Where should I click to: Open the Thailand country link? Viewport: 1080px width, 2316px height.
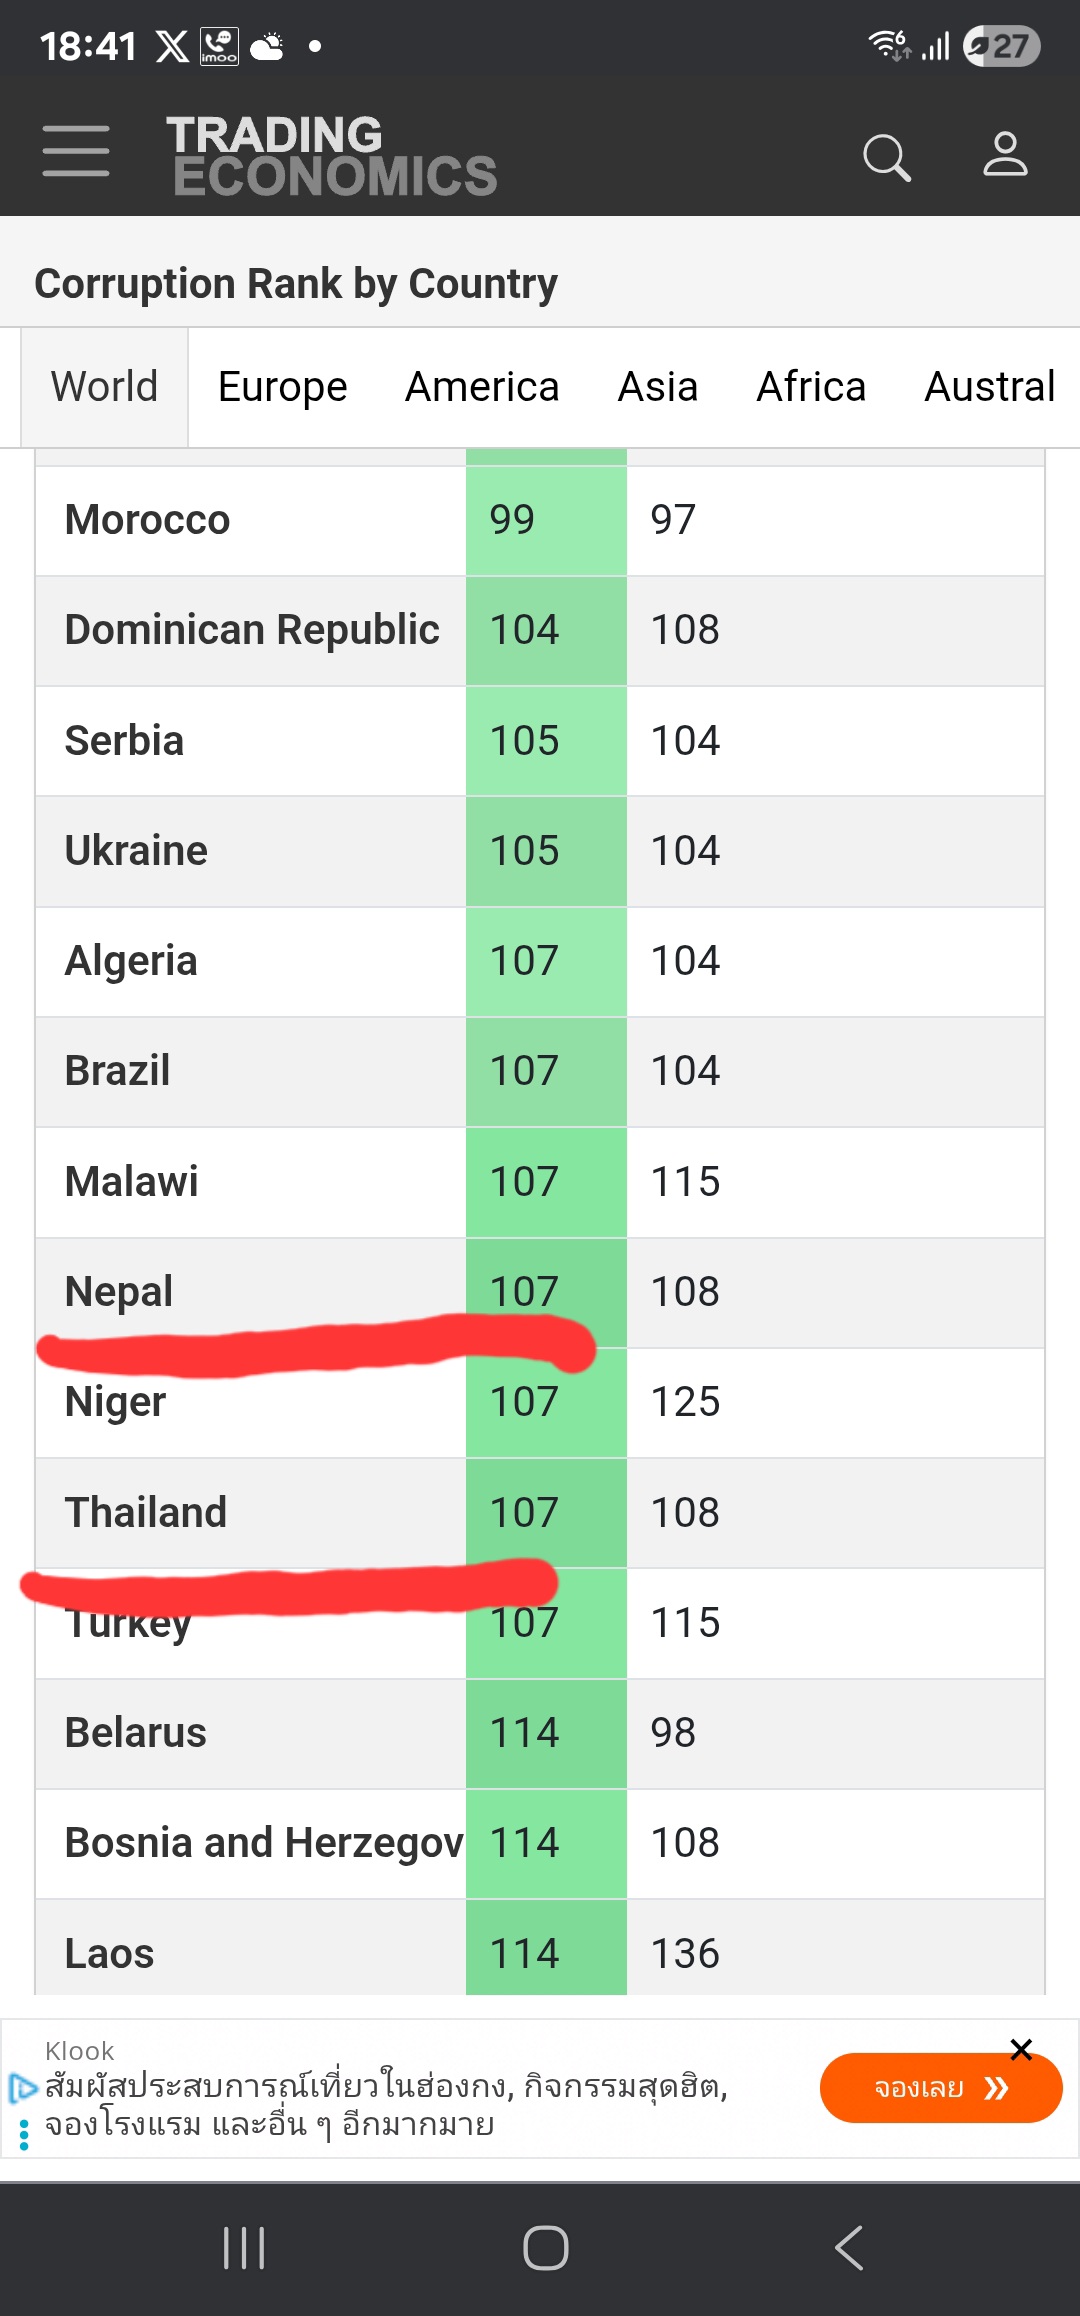coord(146,1512)
